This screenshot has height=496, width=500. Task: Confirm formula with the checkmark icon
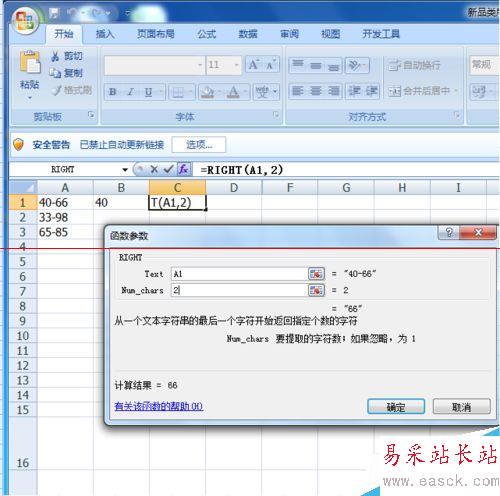click(x=168, y=169)
